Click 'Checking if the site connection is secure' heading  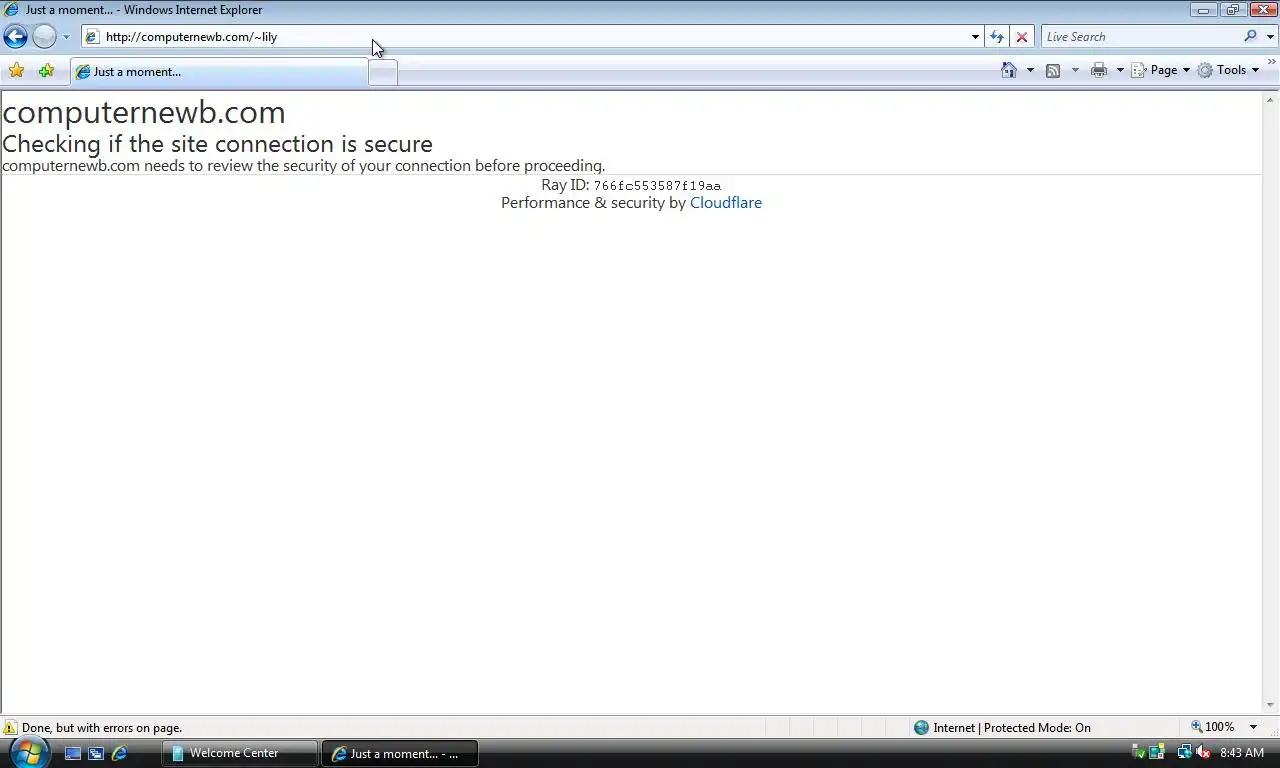pos(218,144)
